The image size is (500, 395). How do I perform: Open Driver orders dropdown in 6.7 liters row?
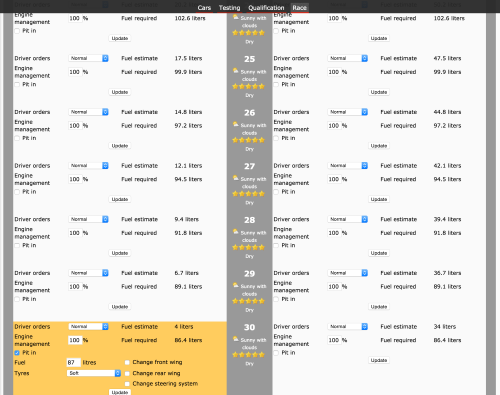(x=88, y=273)
